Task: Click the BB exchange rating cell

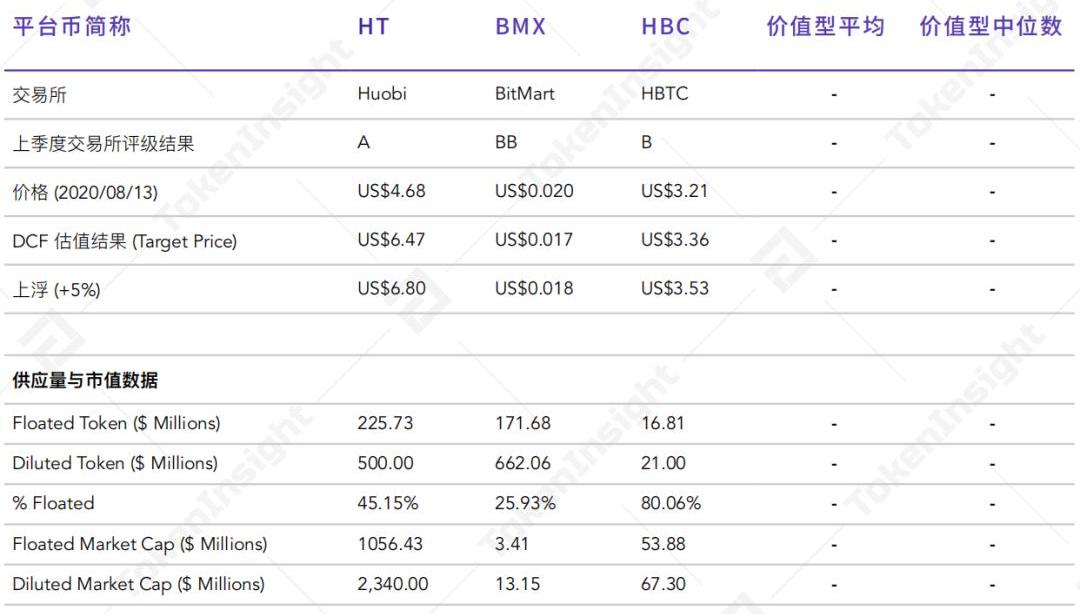Action: [506, 142]
